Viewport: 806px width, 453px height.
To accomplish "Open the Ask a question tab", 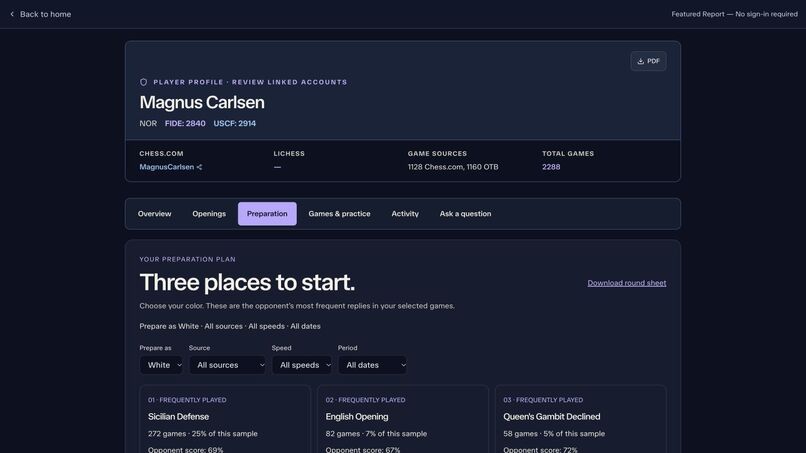I will 465,214.
